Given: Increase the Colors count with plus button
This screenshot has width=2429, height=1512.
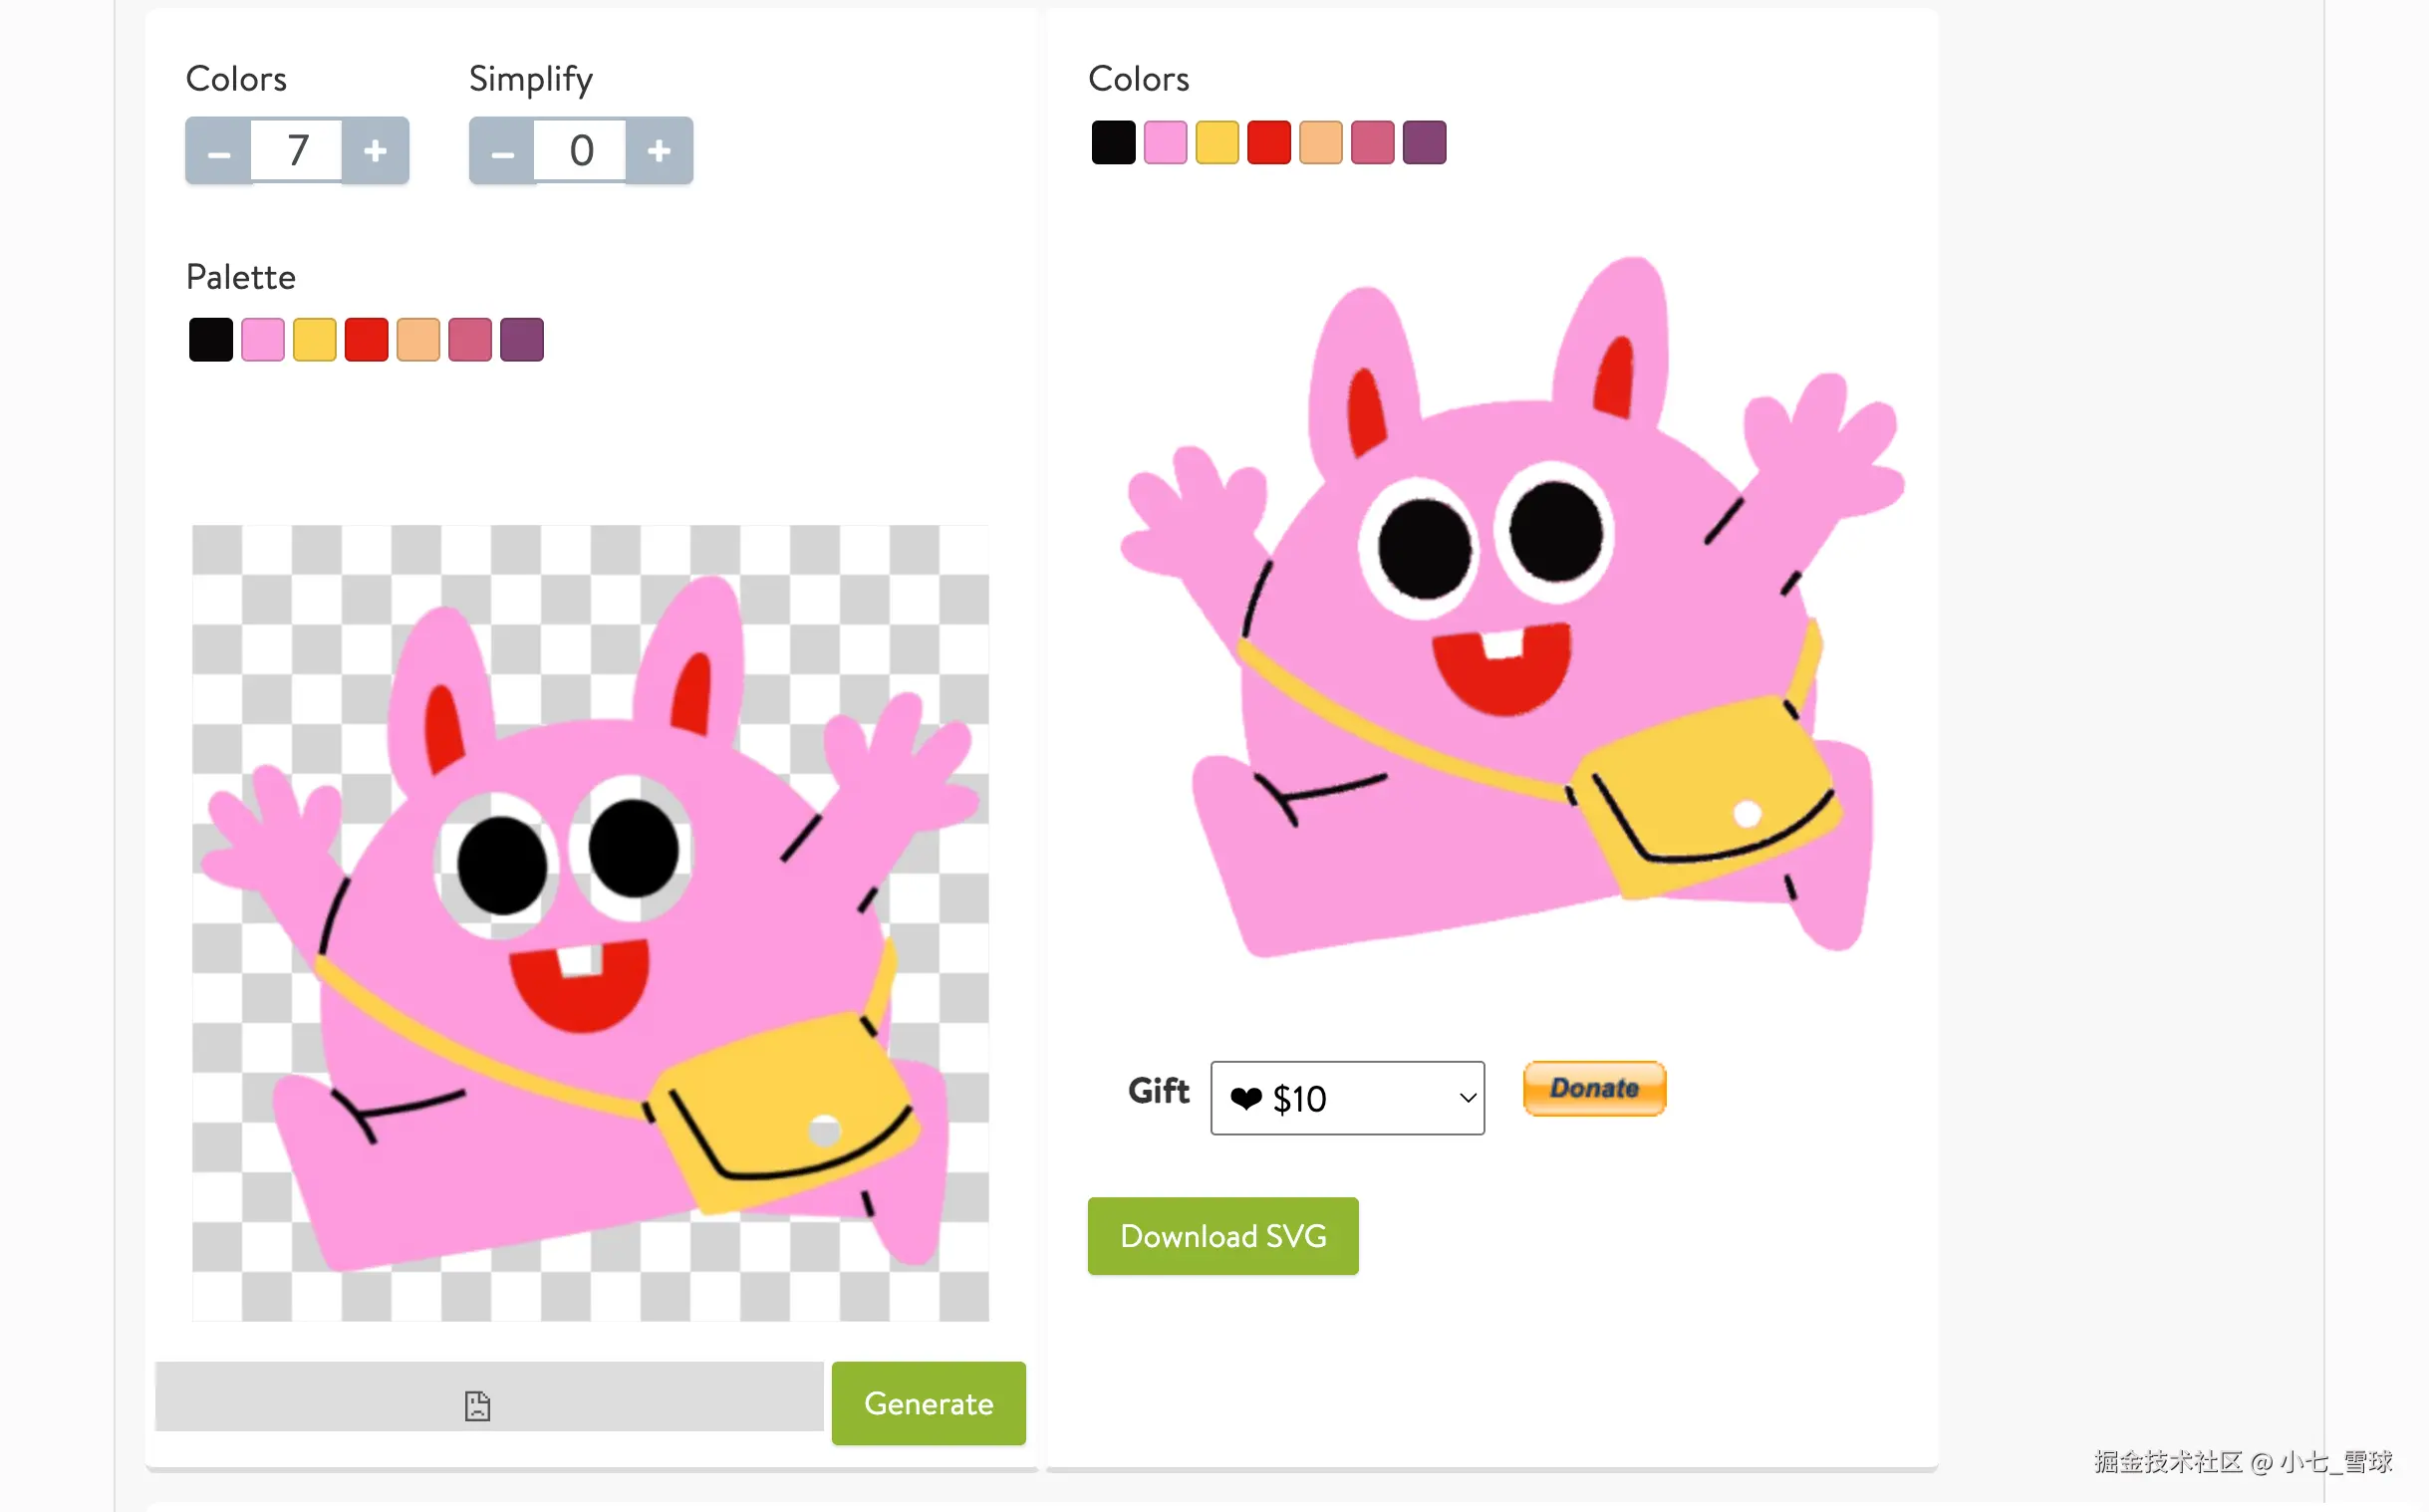Looking at the screenshot, I should 375,150.
